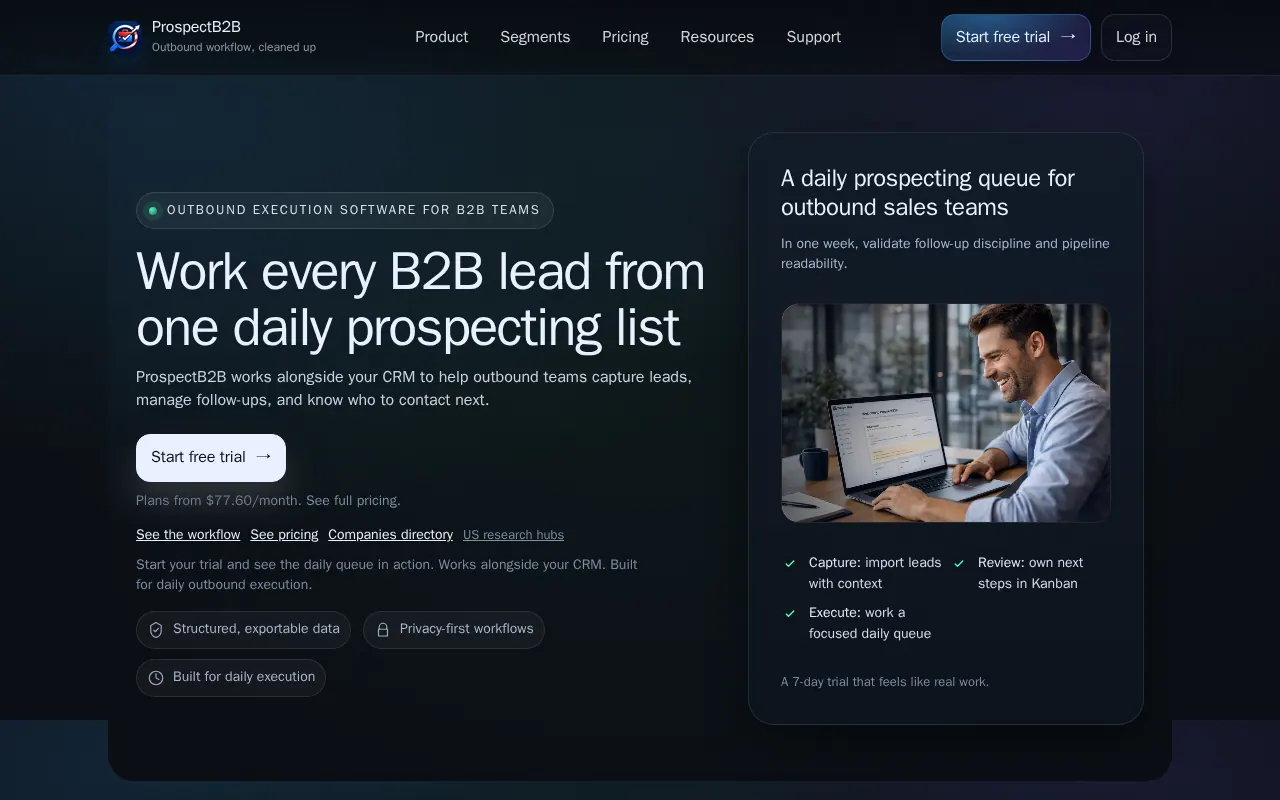Click the paragraph ProspectB2B works alongside your CRM

(x=414, y=388)
